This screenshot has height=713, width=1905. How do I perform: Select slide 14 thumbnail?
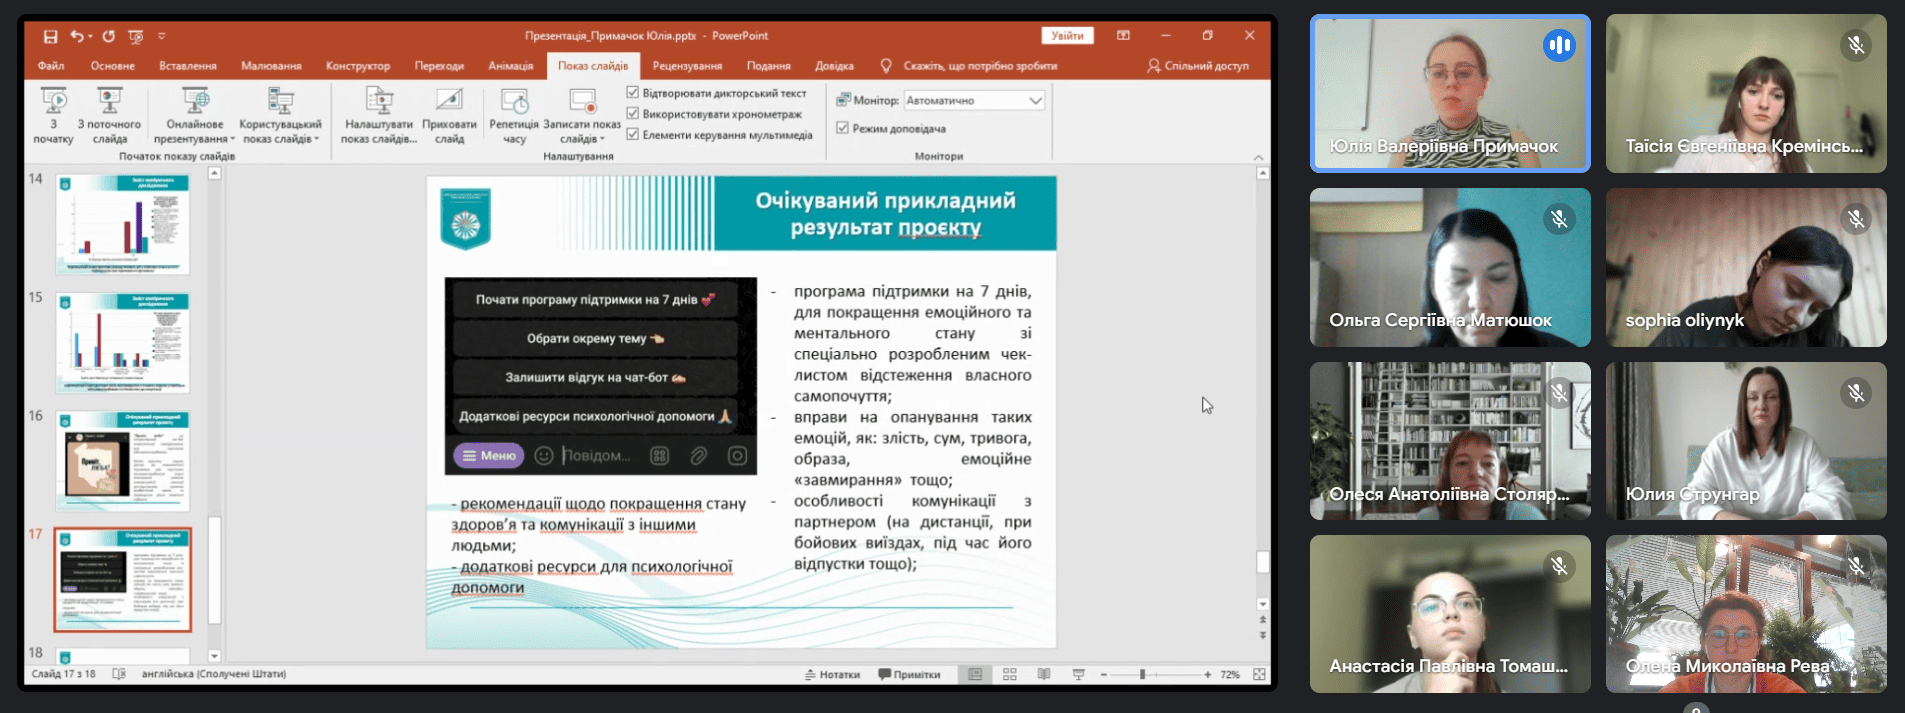click(122, 224)
